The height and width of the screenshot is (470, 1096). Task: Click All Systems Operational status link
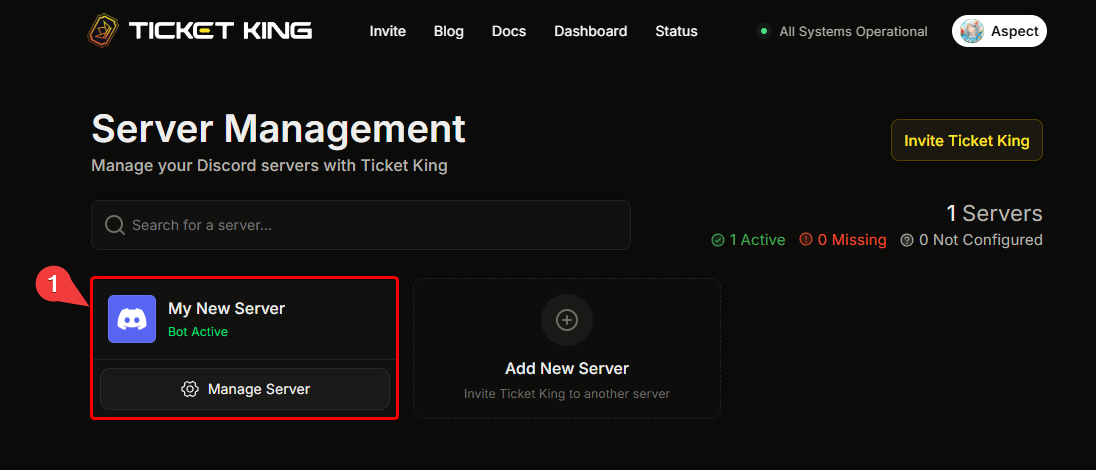point(853,31)
